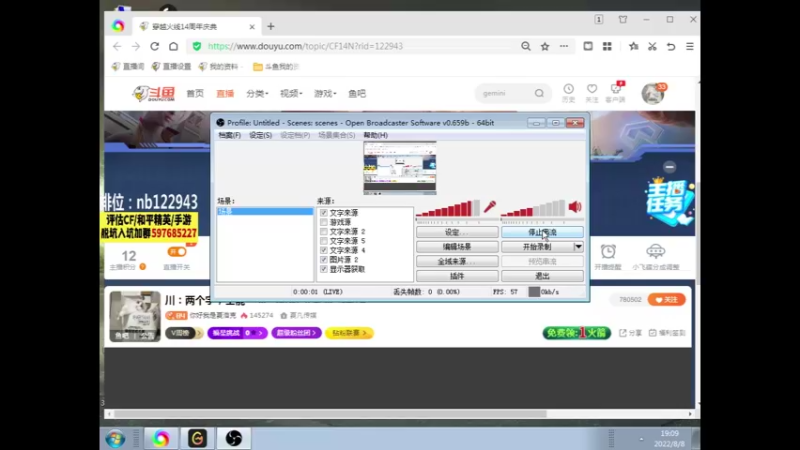Open the OBS 设定(S) menu
This screenshot has height=450, width=800.
(260, 135)
